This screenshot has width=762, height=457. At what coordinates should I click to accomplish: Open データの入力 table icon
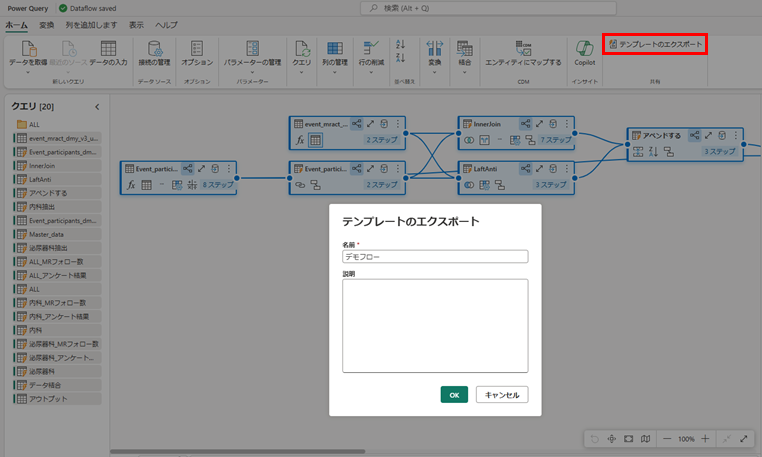coord(108,49)
